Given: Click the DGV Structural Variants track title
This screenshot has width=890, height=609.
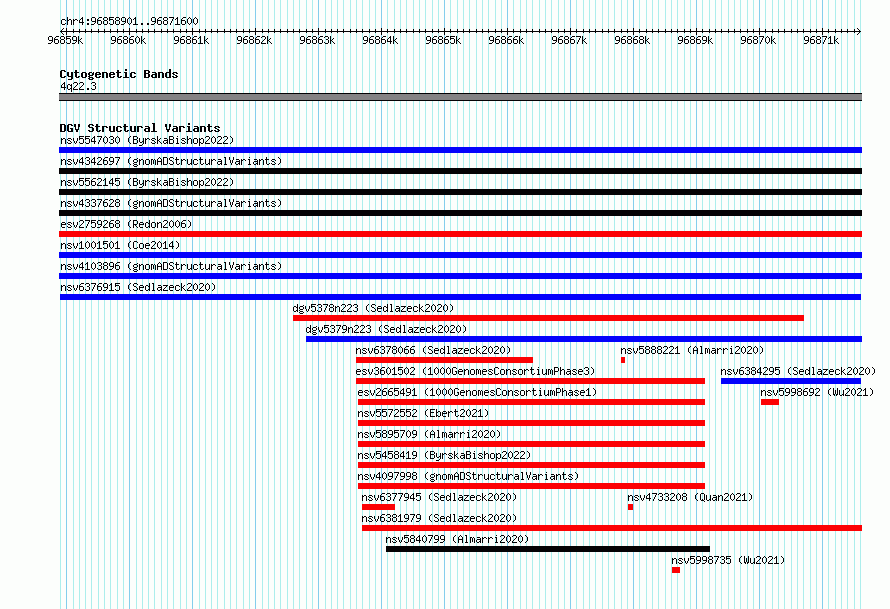Looking at the screenshot, I should 140,128.
